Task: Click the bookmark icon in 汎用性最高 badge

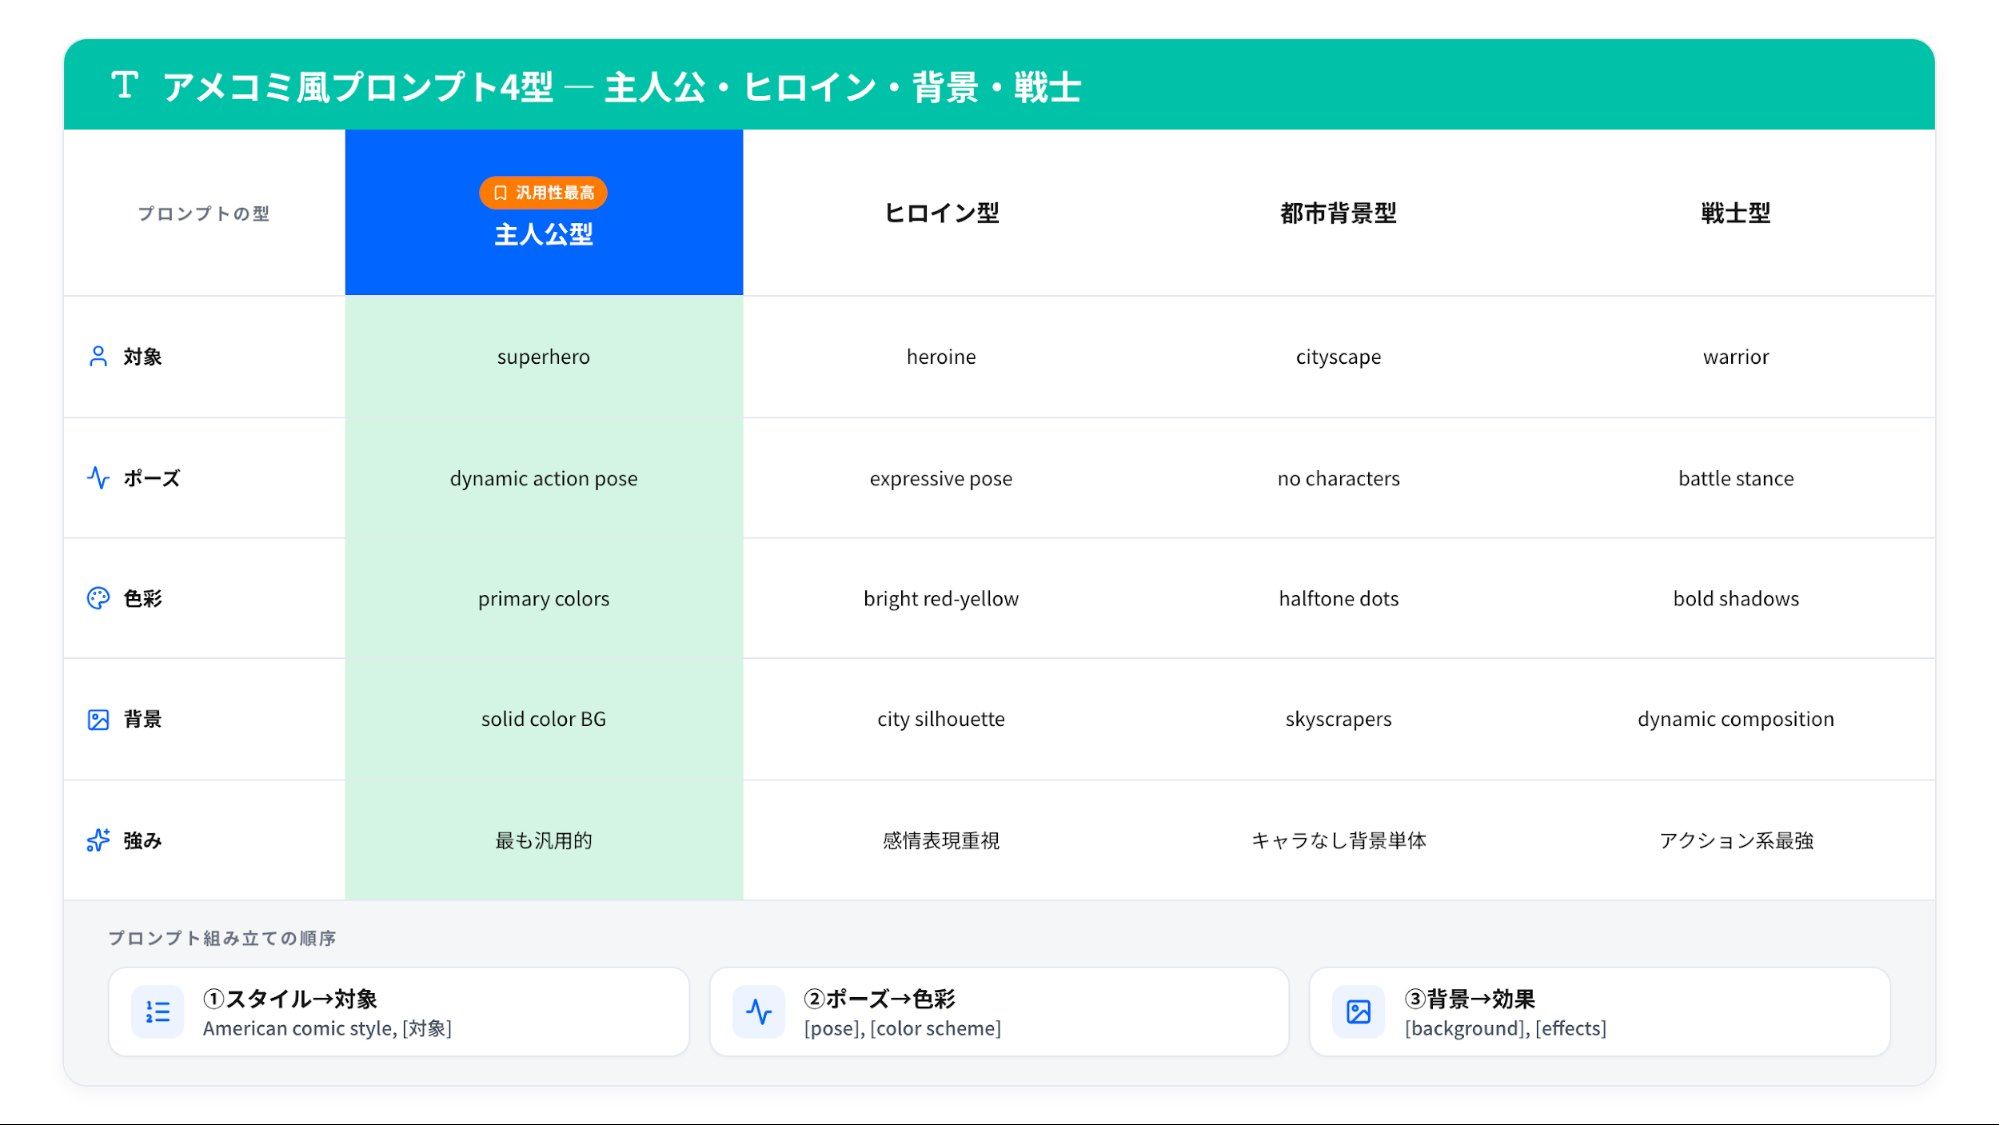Action: click(500, 193)
